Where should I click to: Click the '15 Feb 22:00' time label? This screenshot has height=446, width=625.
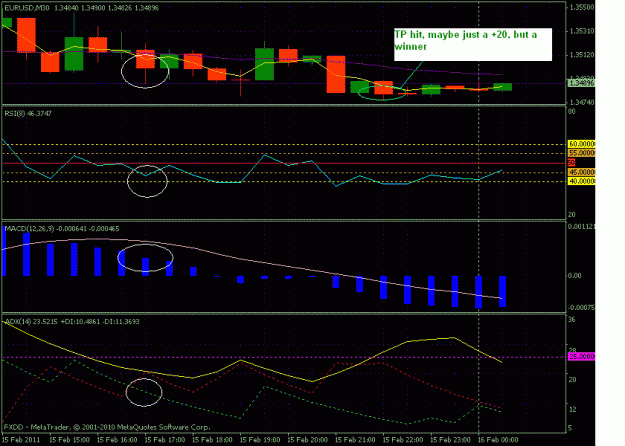pyautogui.click(x=403, y=440)
